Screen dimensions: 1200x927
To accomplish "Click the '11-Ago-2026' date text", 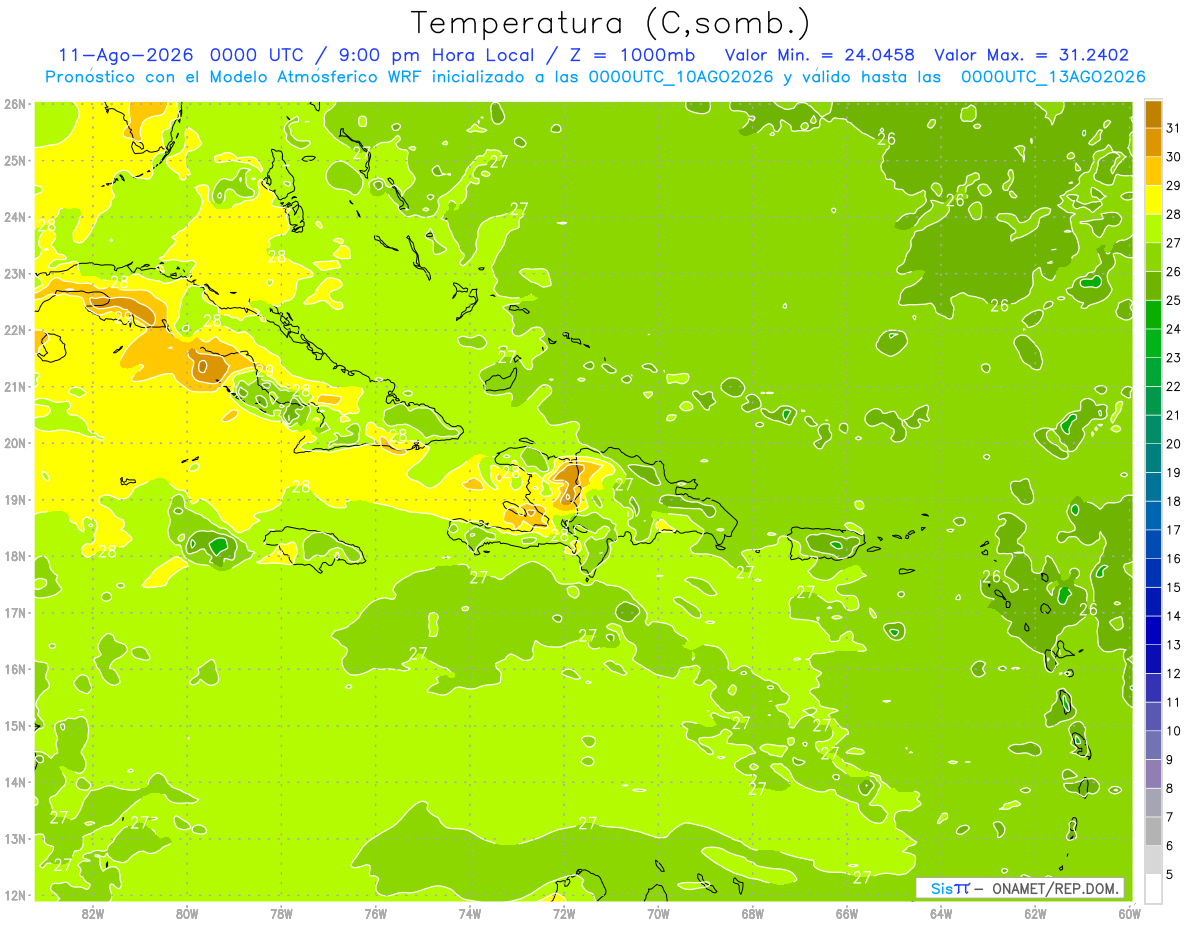I will tap(126, 55).
